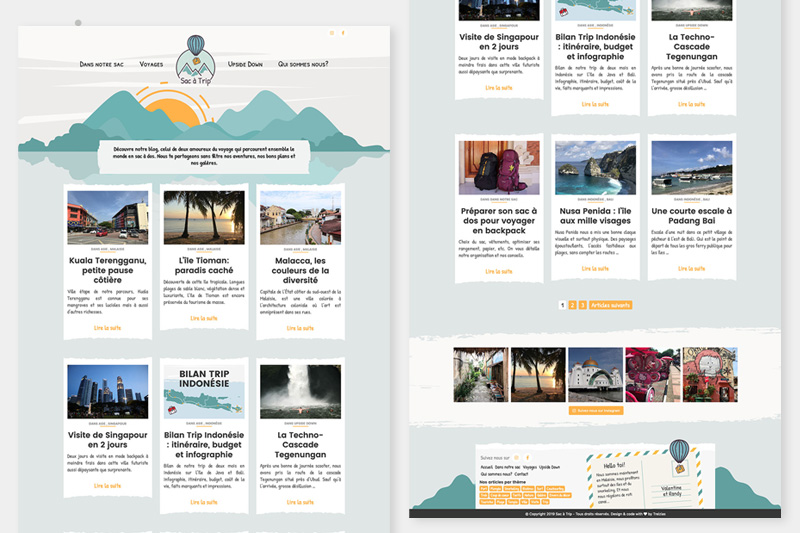Open Malacca, les couleurs de la diversité
Screen dimensions: 800x533
(x=301, y=270)
